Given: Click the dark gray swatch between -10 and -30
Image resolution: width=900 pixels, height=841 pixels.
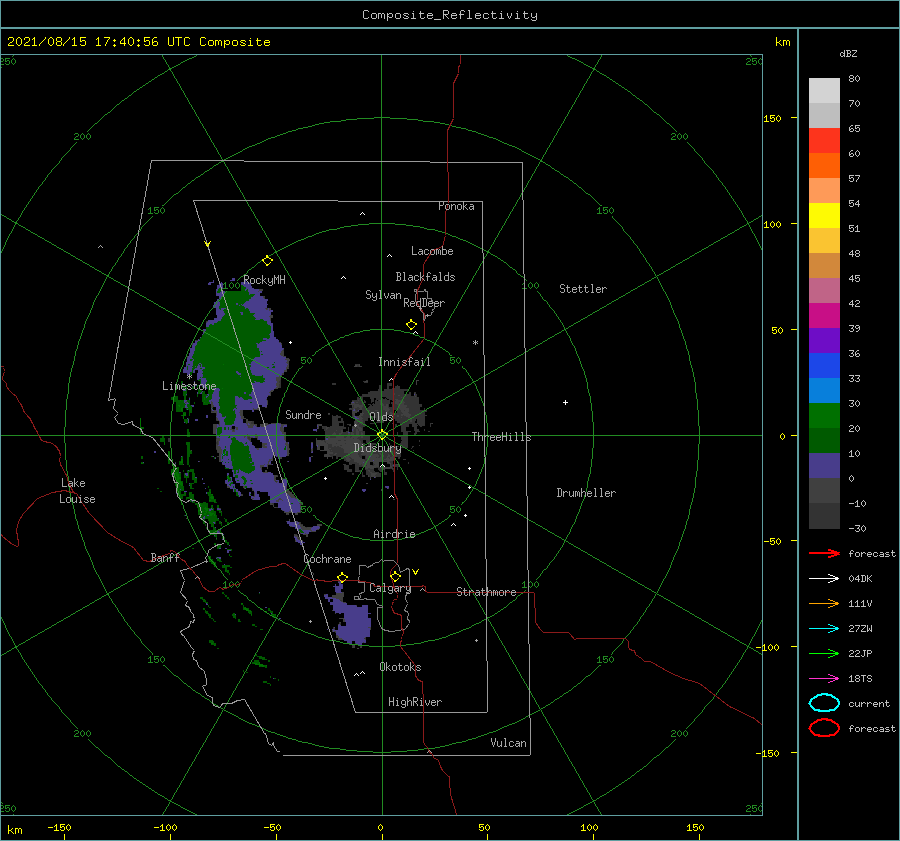Looking at the screenshot, I should coord(824,516).
